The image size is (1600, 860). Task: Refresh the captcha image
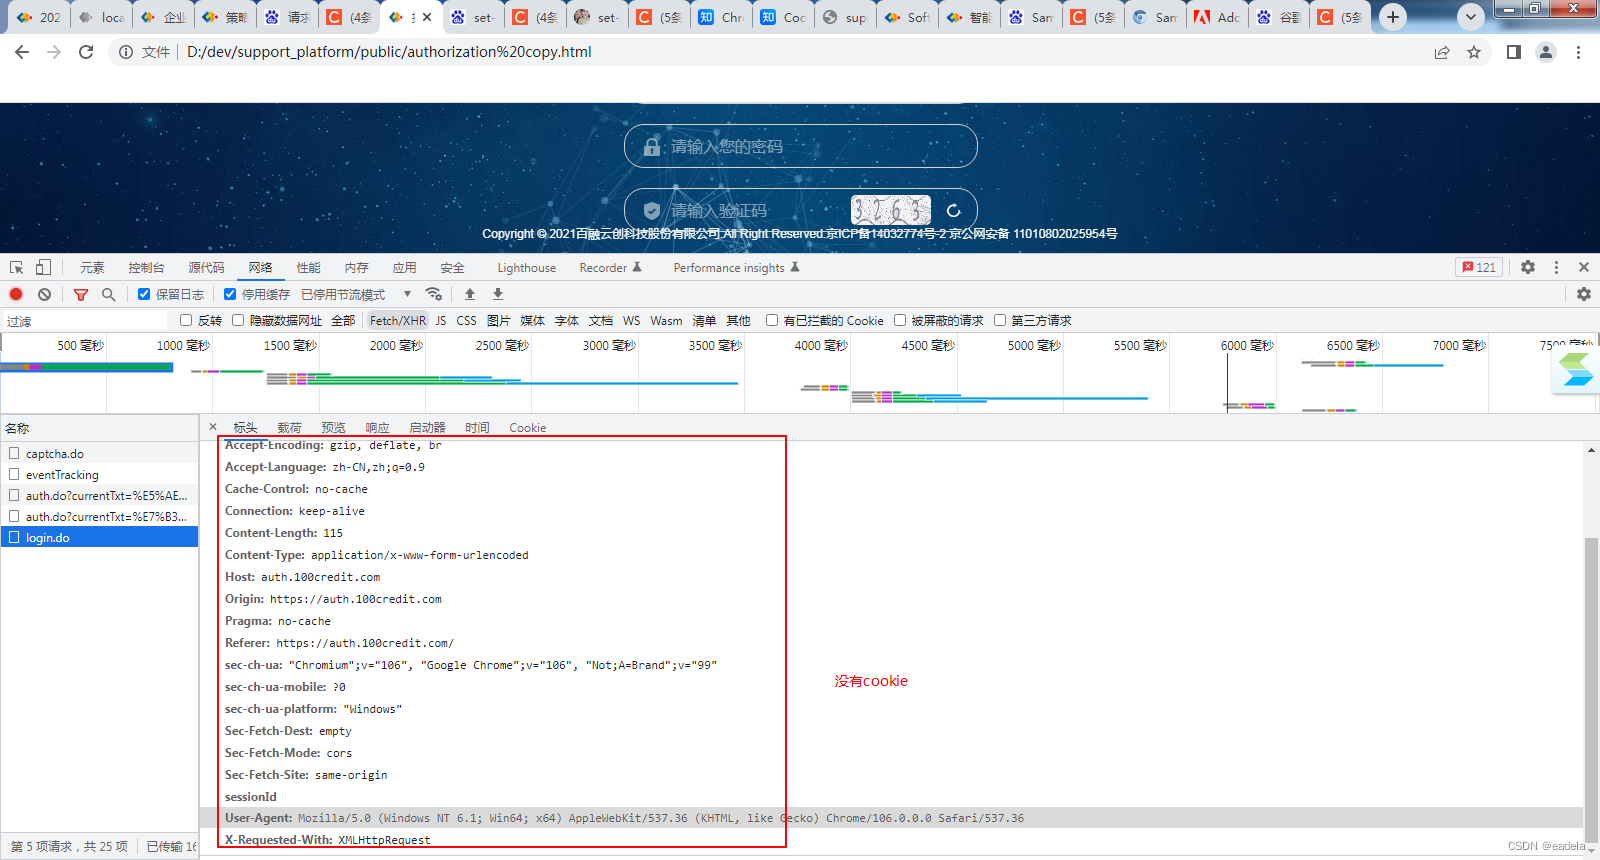tap(954, 210)
